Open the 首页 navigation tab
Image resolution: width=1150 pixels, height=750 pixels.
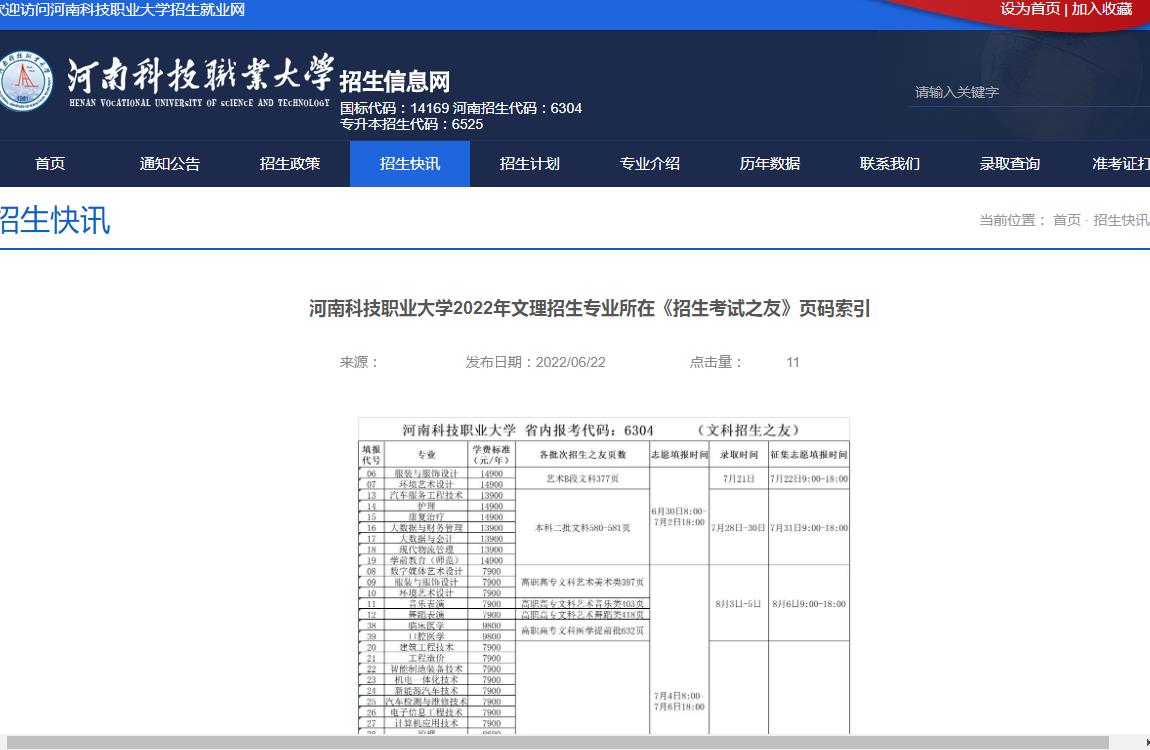pos(50,163)
